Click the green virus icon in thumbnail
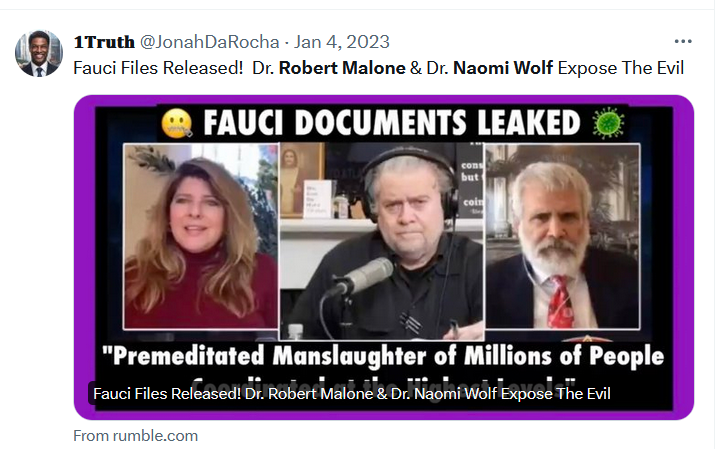 pyautogui.click(x=608, y=123)
